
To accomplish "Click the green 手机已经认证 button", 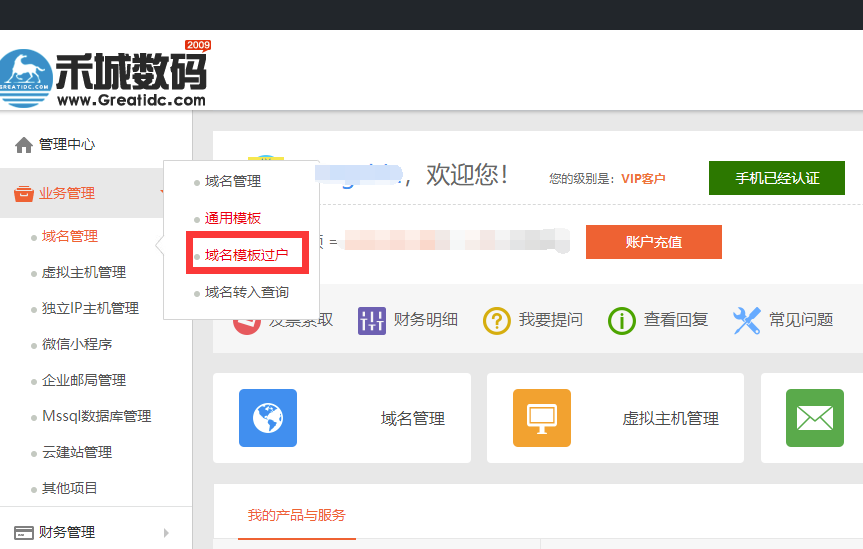I will tap(776, 178).
